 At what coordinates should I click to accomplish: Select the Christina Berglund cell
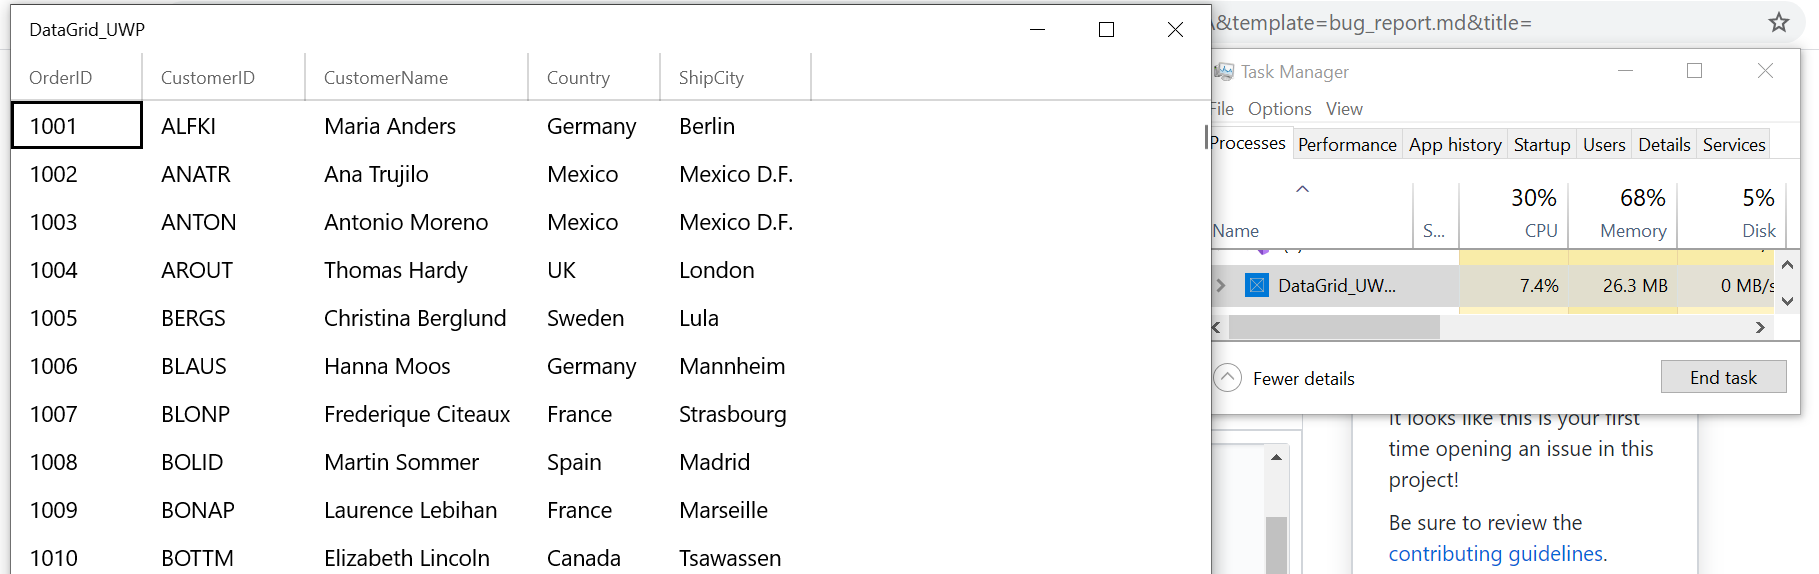[416, 318]
